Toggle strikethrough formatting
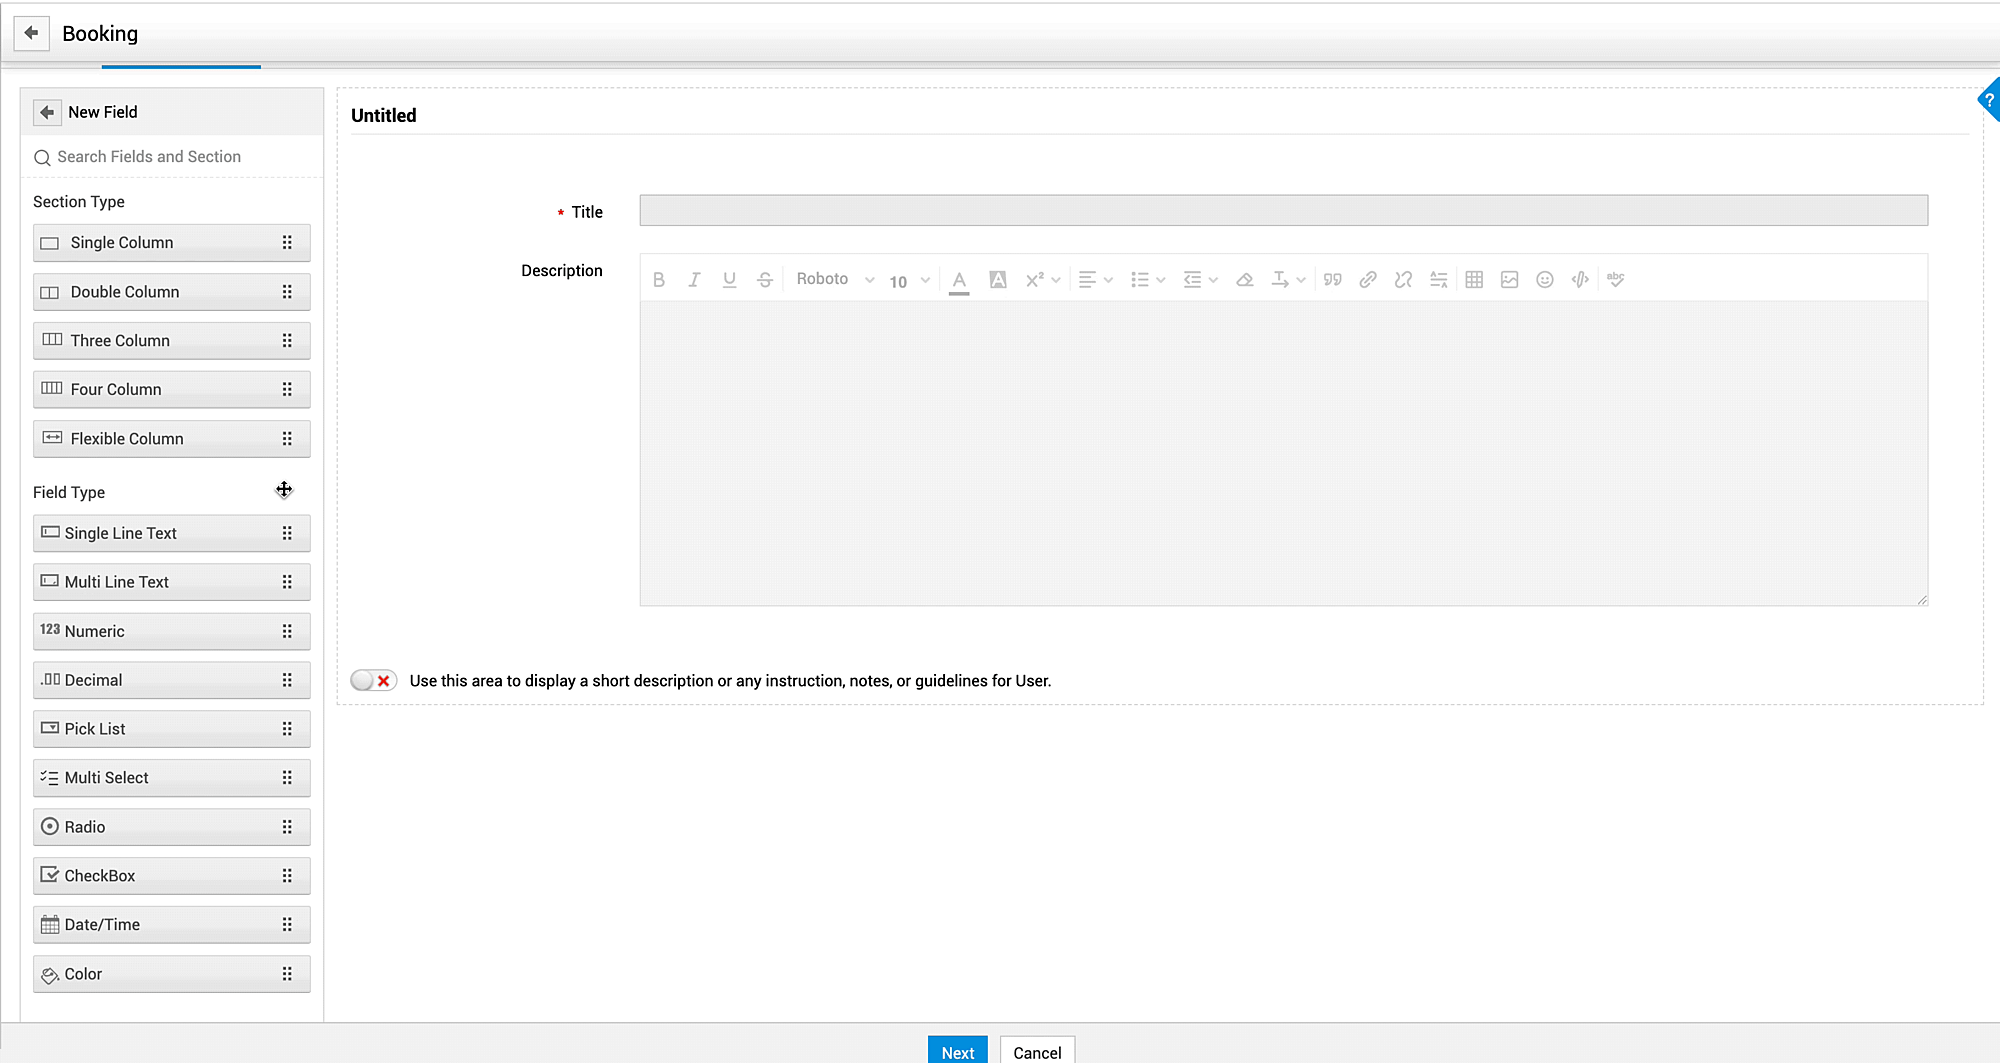 [x=764, y=279]
